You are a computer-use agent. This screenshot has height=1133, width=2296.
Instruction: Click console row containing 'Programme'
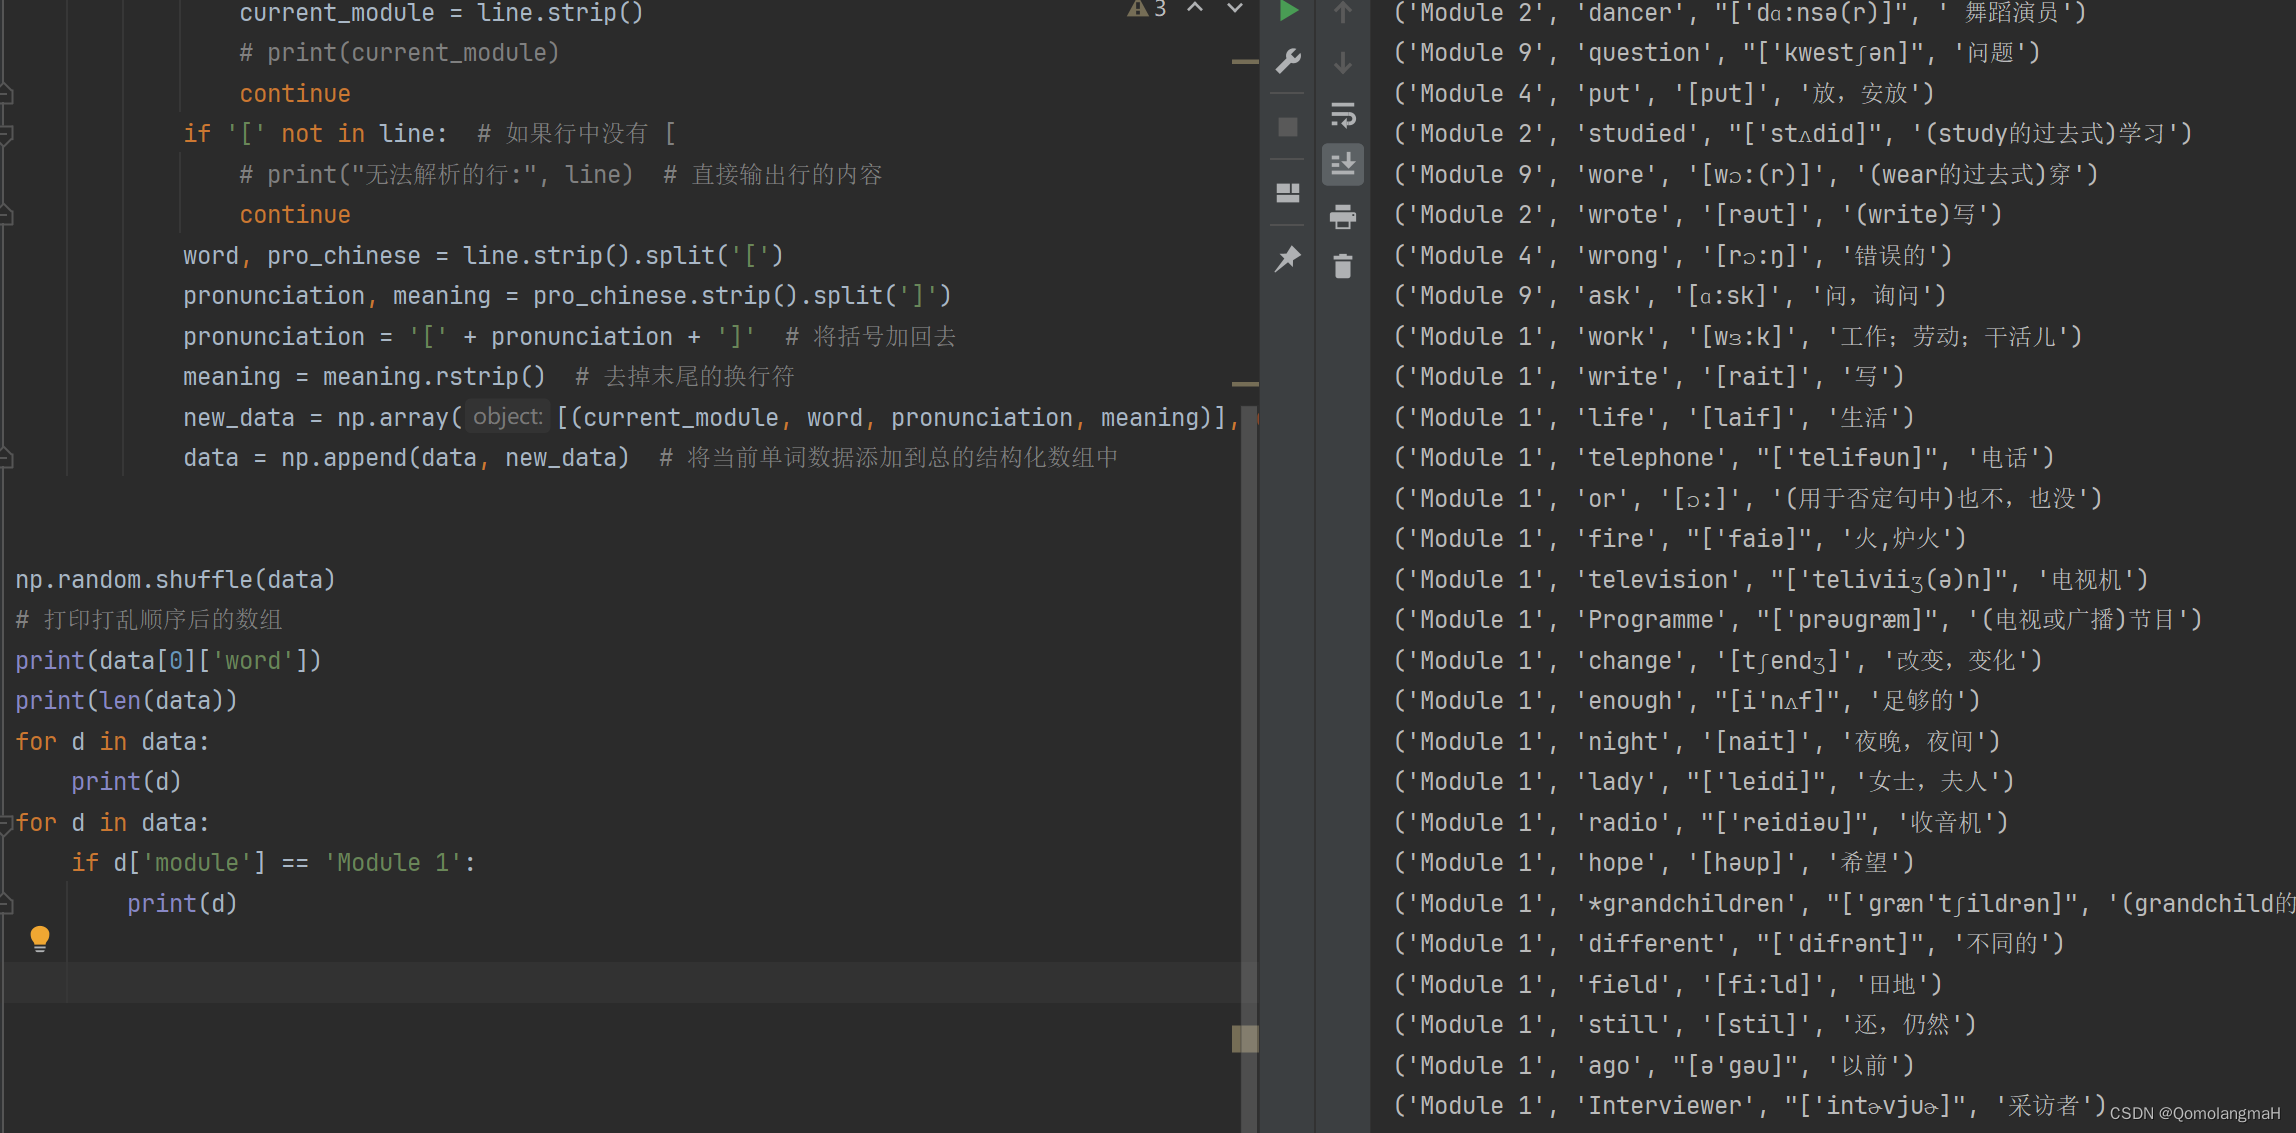click(x=1798, y=620)
